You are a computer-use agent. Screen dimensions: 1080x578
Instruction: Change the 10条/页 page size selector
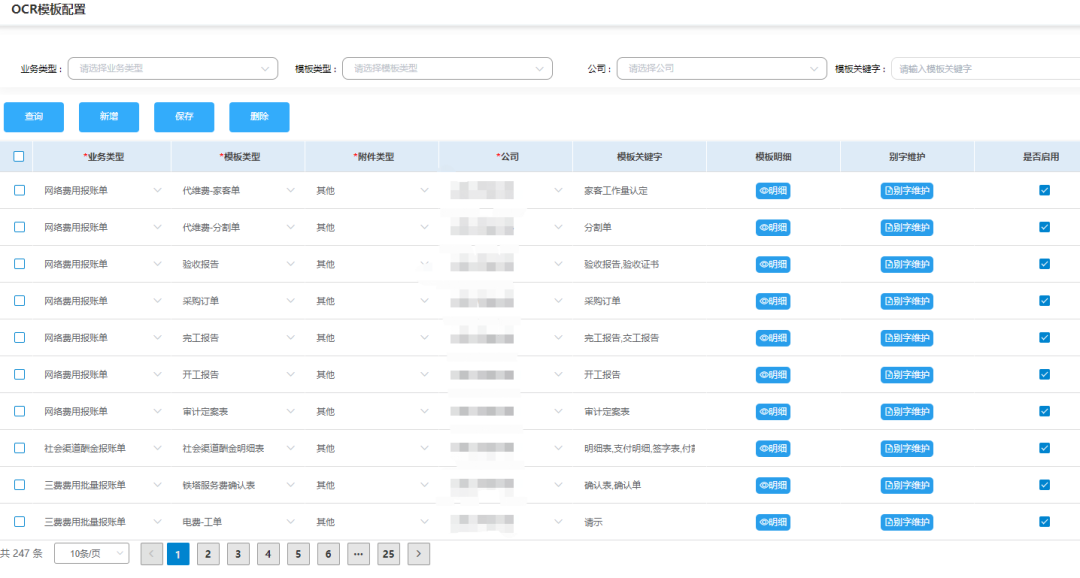91,554
